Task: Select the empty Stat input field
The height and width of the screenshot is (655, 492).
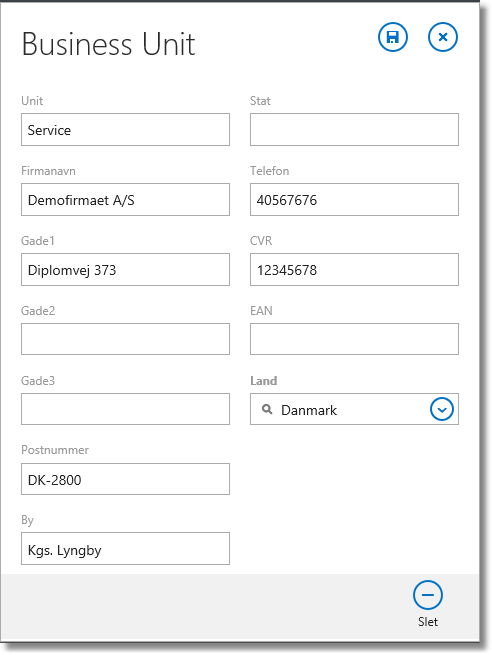Action: [x=354, y=129]
